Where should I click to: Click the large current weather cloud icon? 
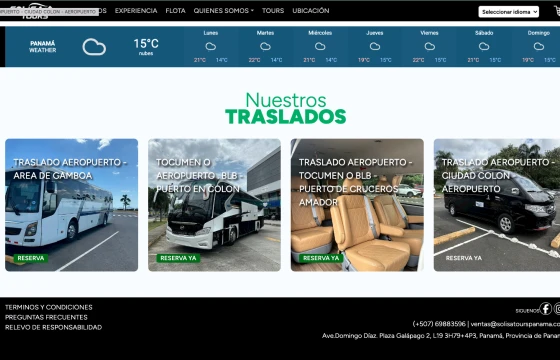tap(94, 47)
